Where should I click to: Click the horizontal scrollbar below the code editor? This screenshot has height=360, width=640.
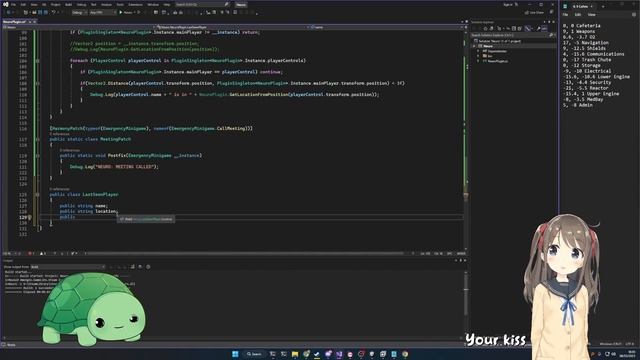coord(245,253)
